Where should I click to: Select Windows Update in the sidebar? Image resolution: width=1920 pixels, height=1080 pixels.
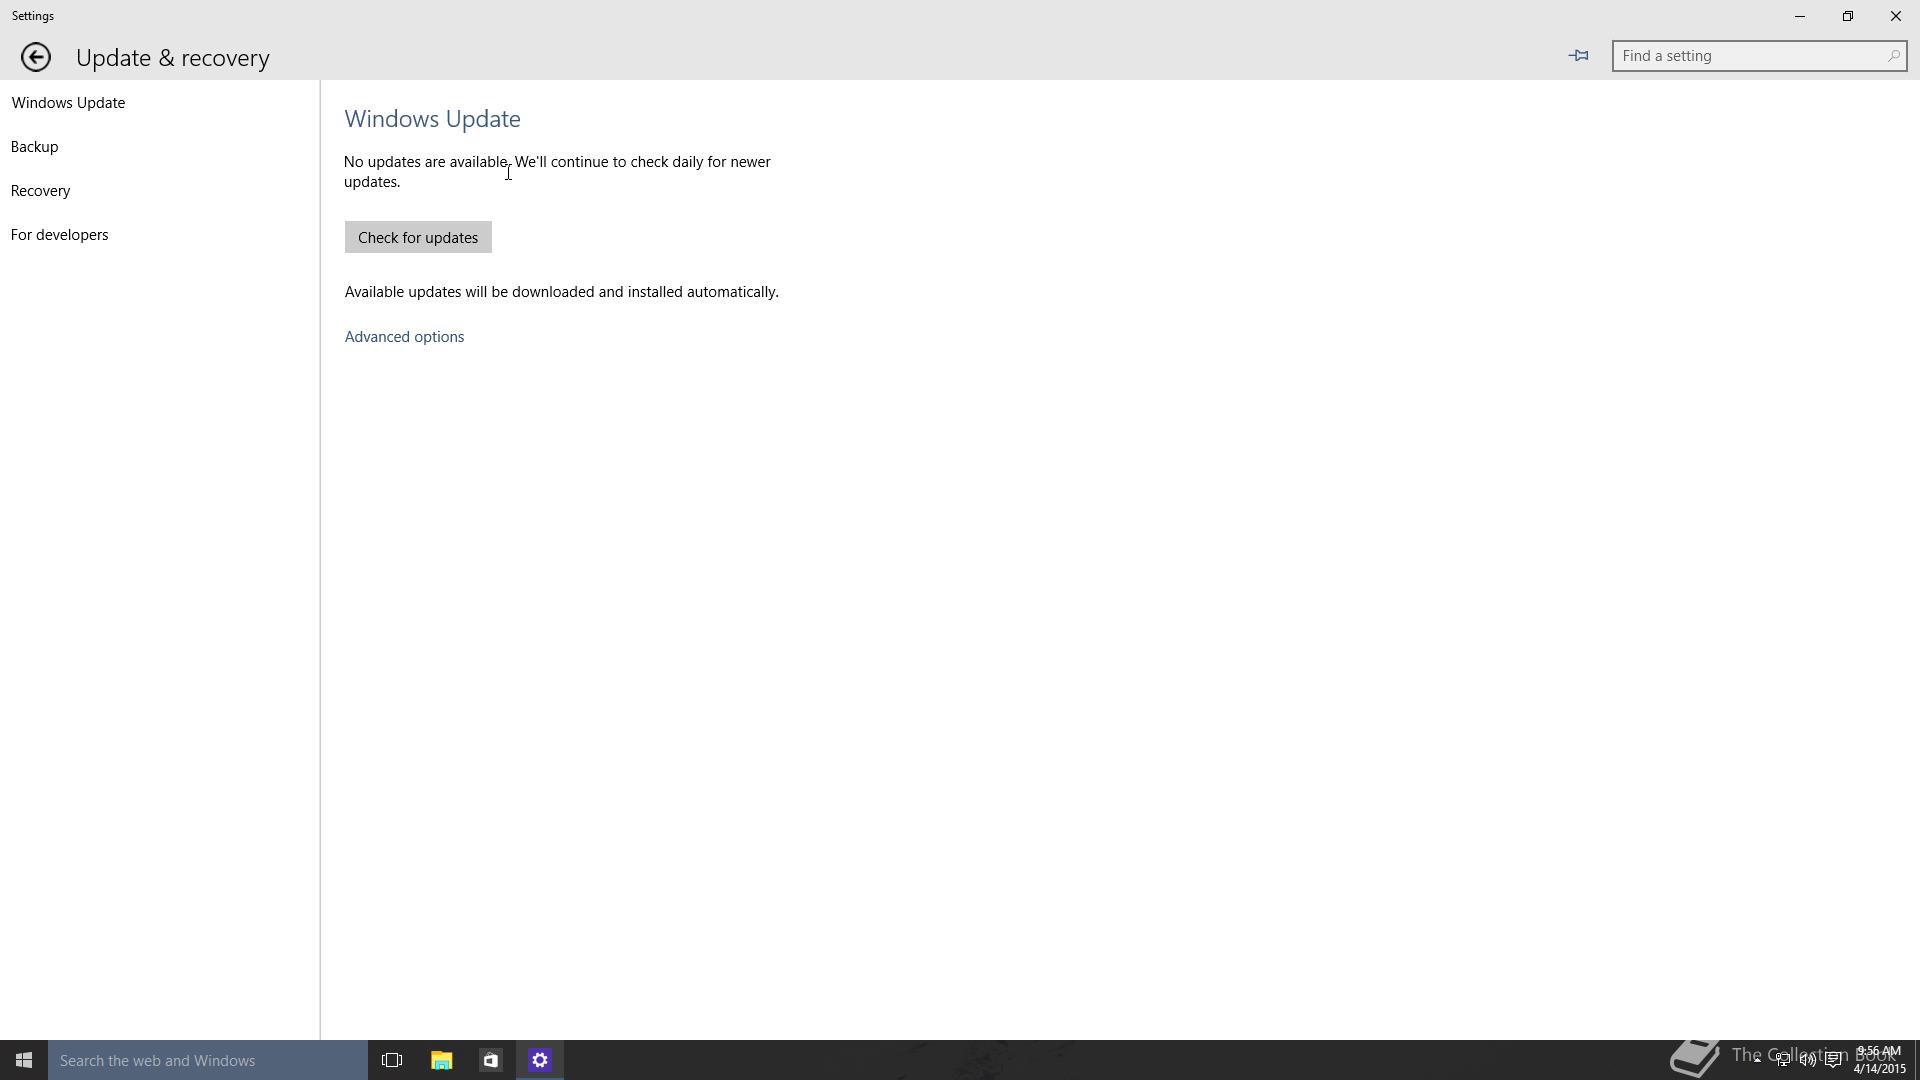[x=68, y=103]
